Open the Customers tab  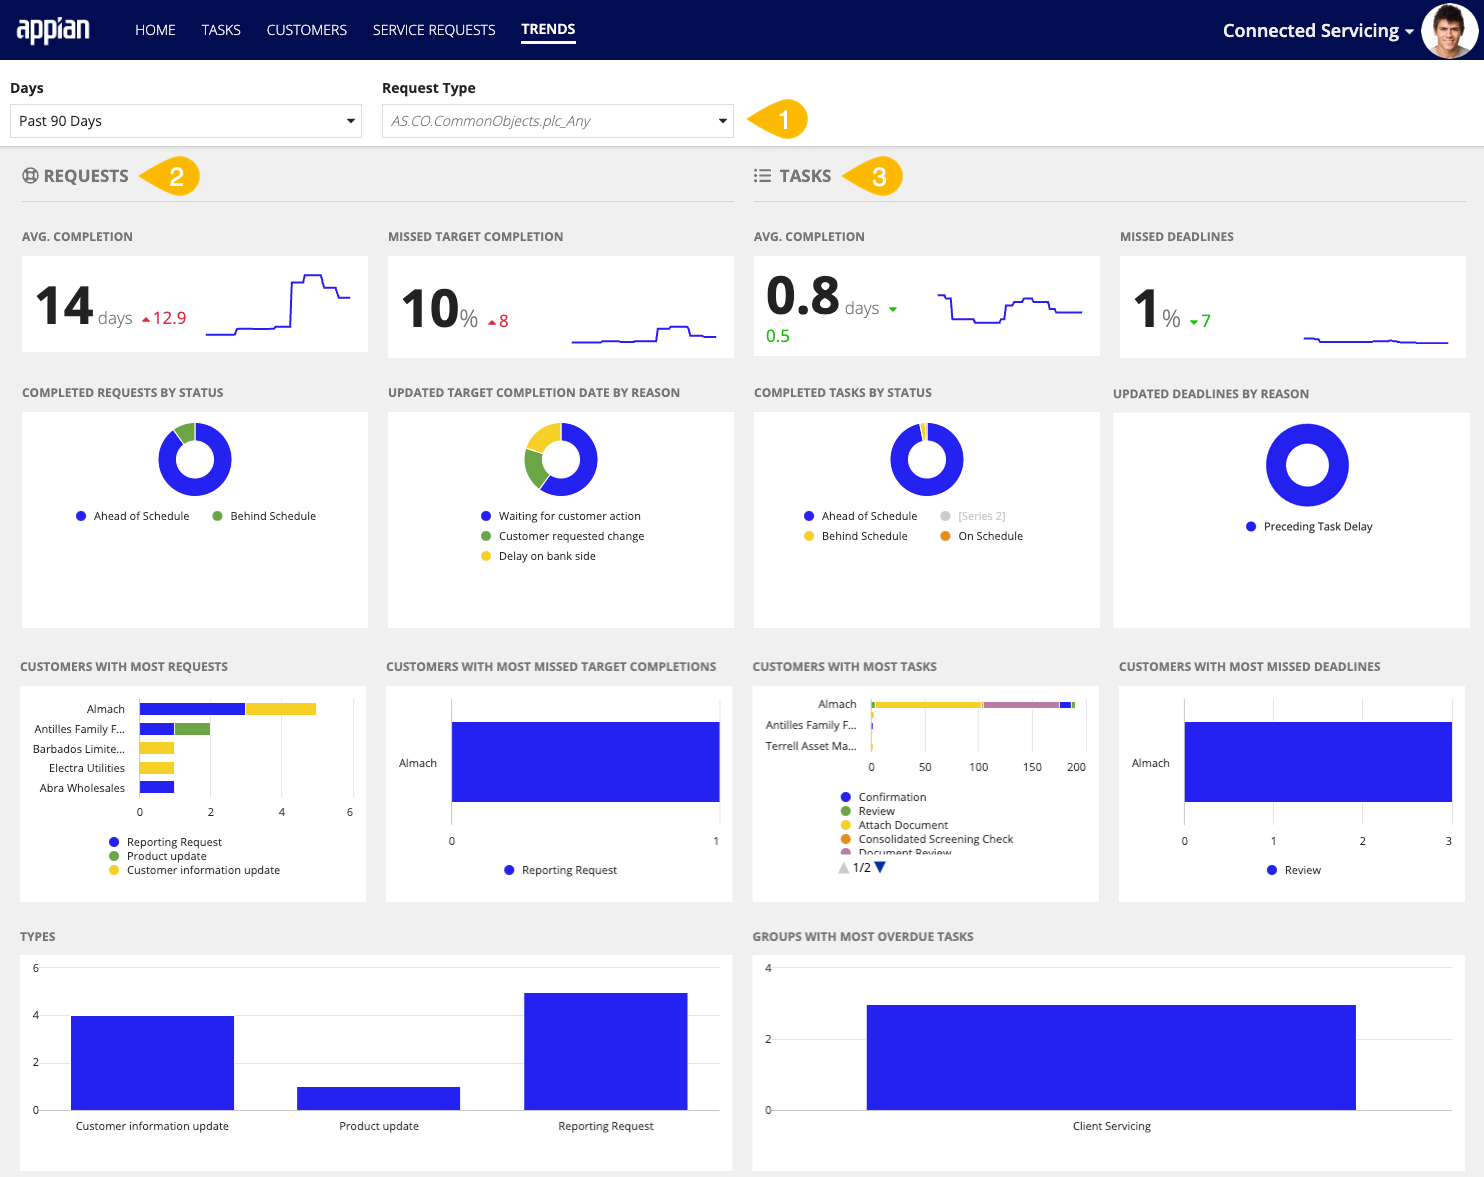tap(306, 30)
